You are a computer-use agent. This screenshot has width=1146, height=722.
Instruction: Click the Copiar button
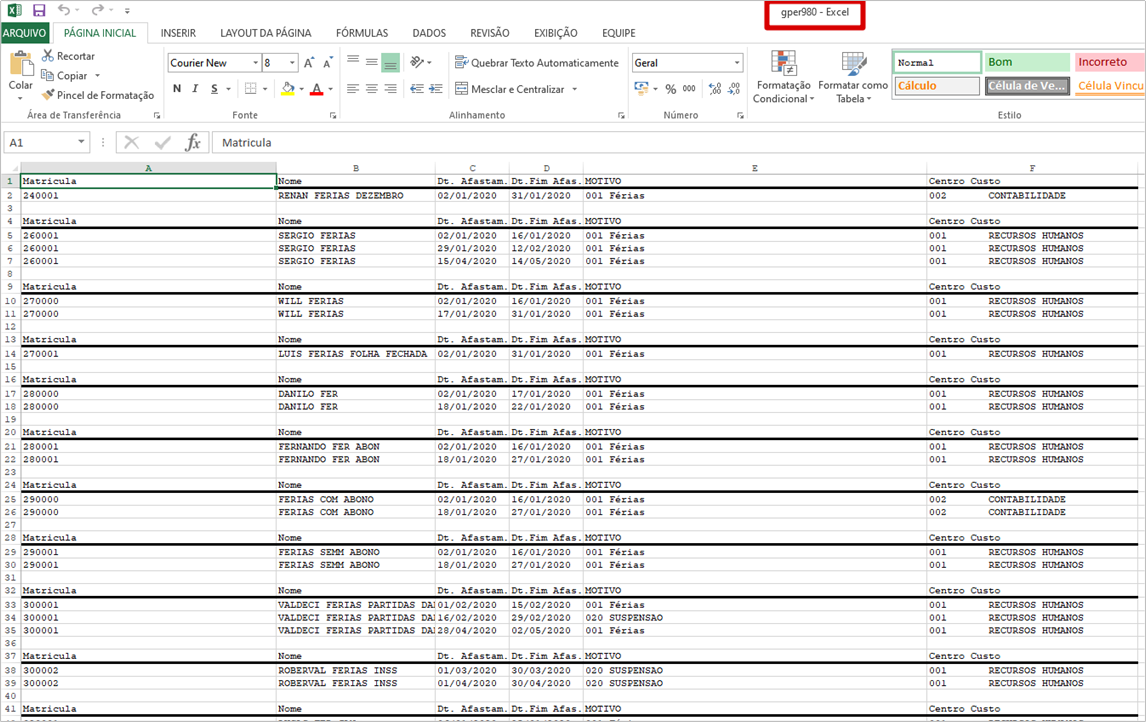click(66, 75)
